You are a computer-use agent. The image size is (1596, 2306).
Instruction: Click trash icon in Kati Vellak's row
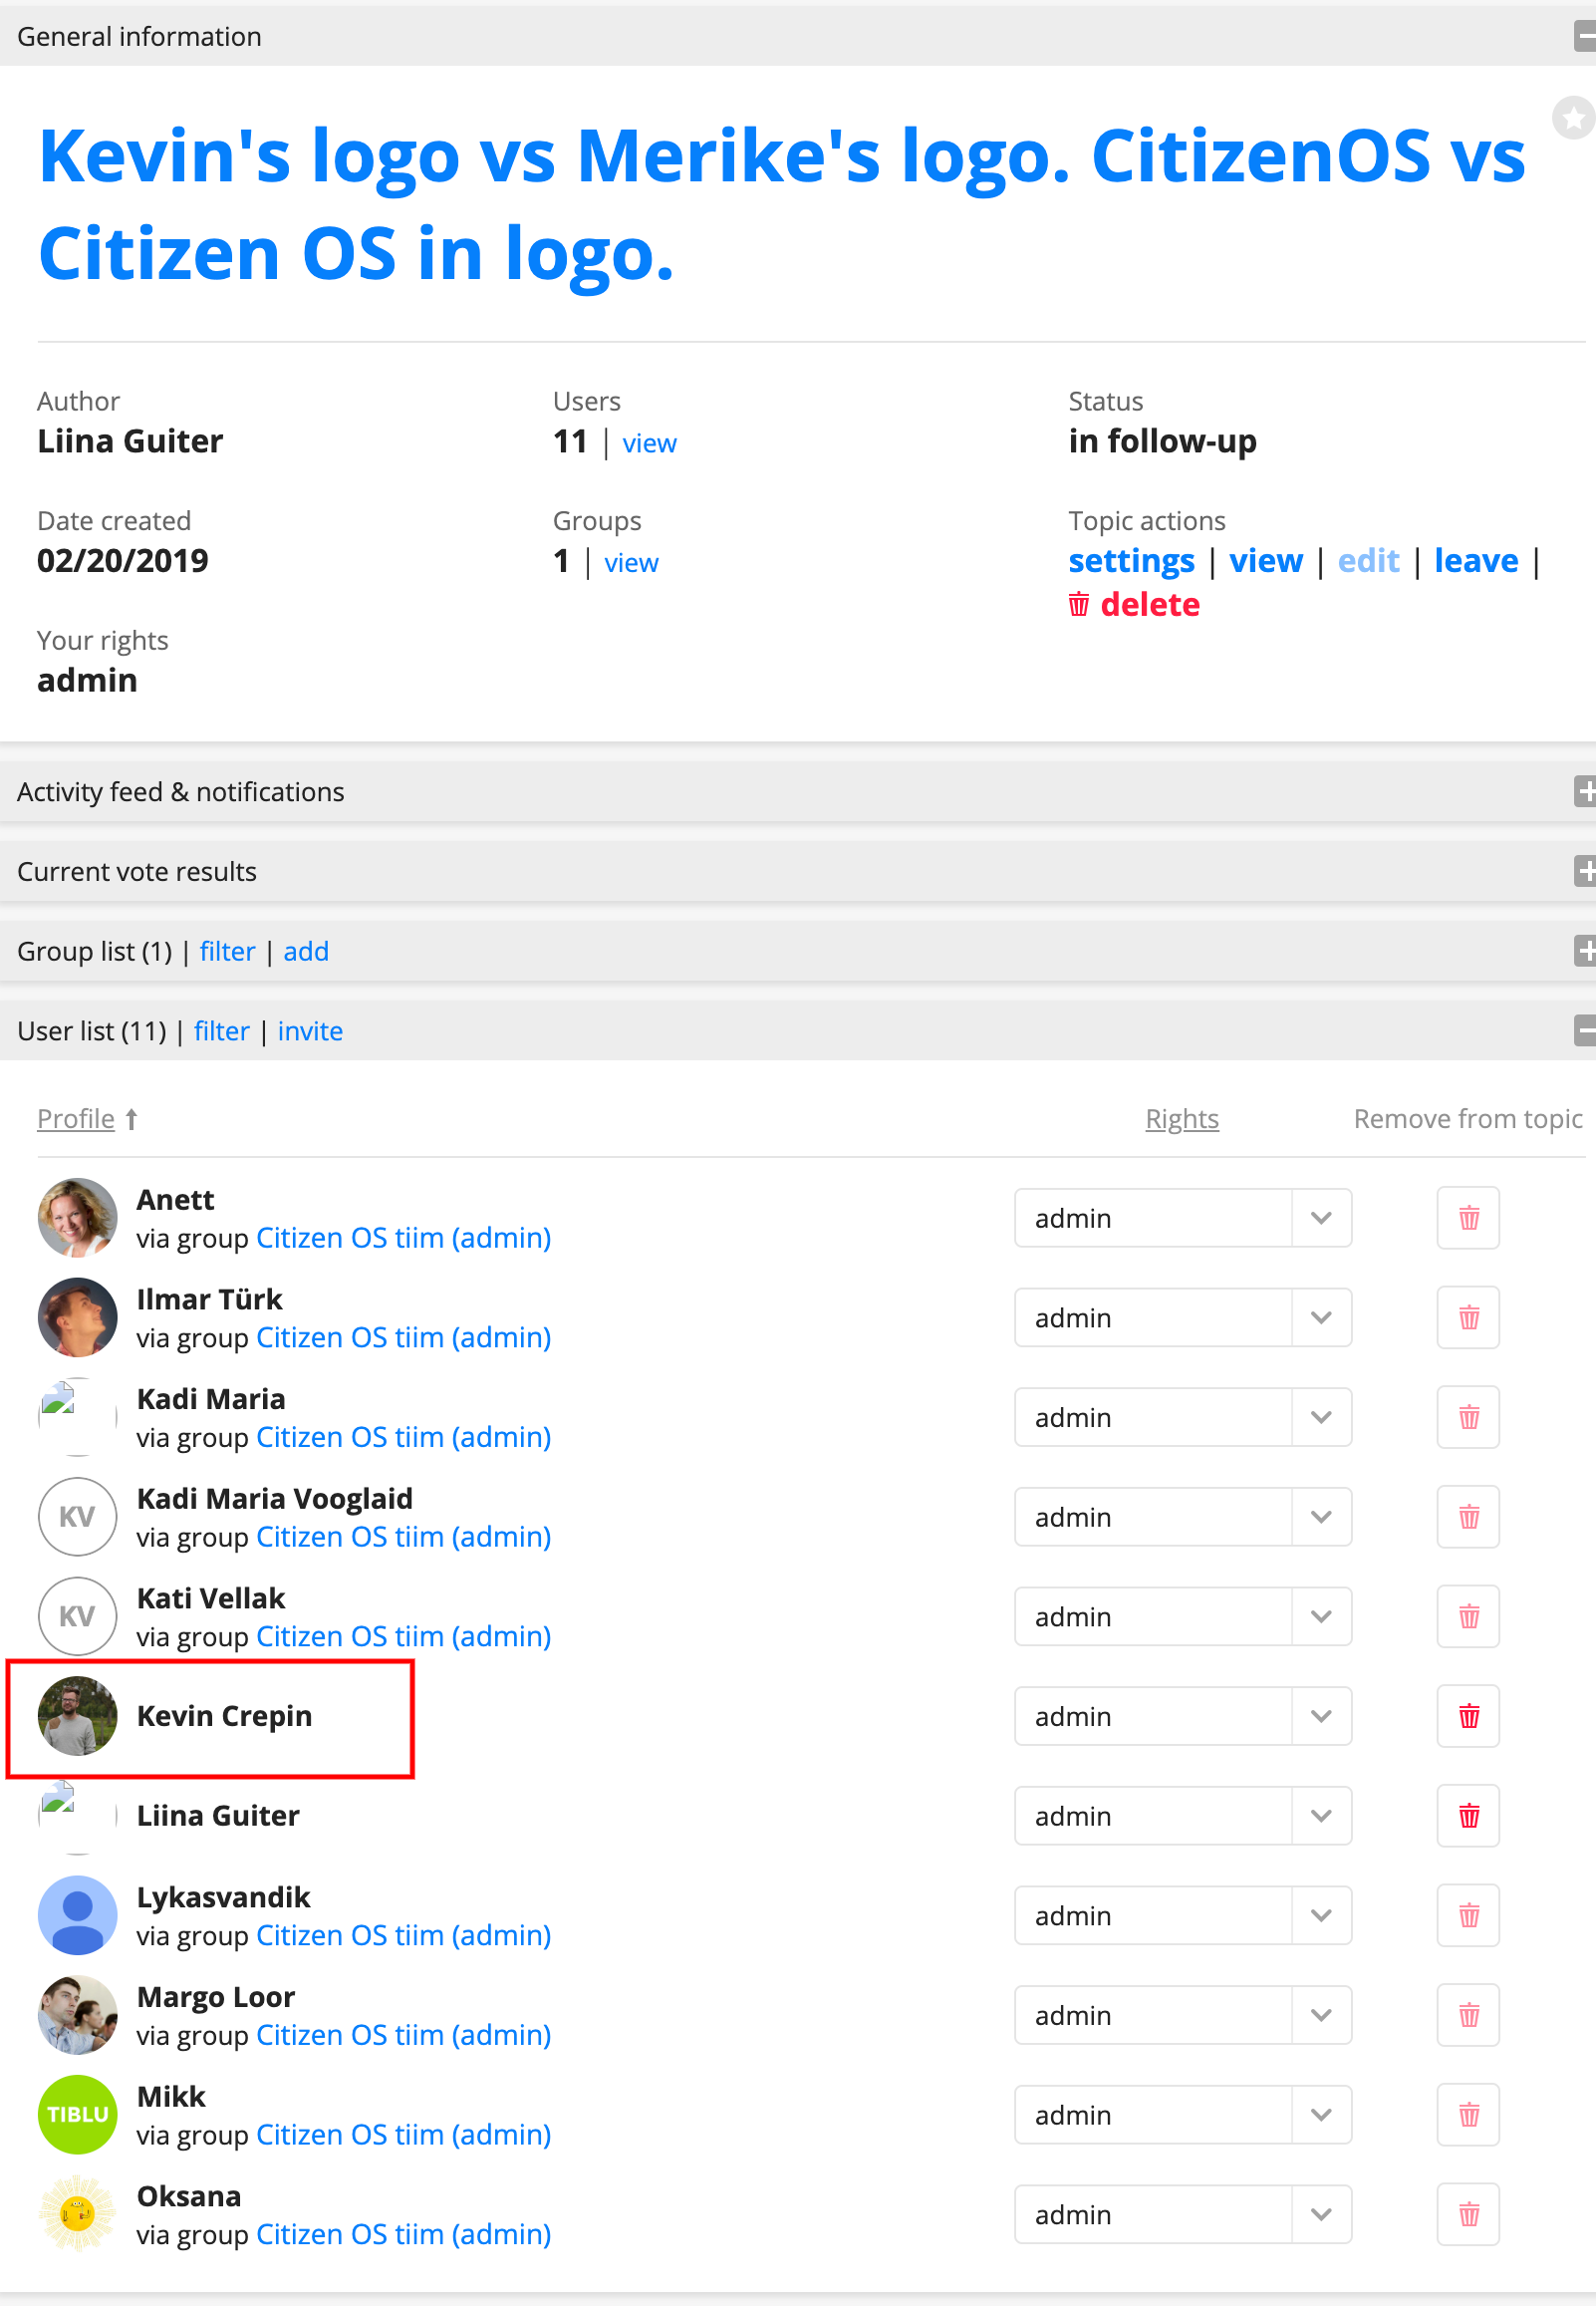pos(1468,1616)
